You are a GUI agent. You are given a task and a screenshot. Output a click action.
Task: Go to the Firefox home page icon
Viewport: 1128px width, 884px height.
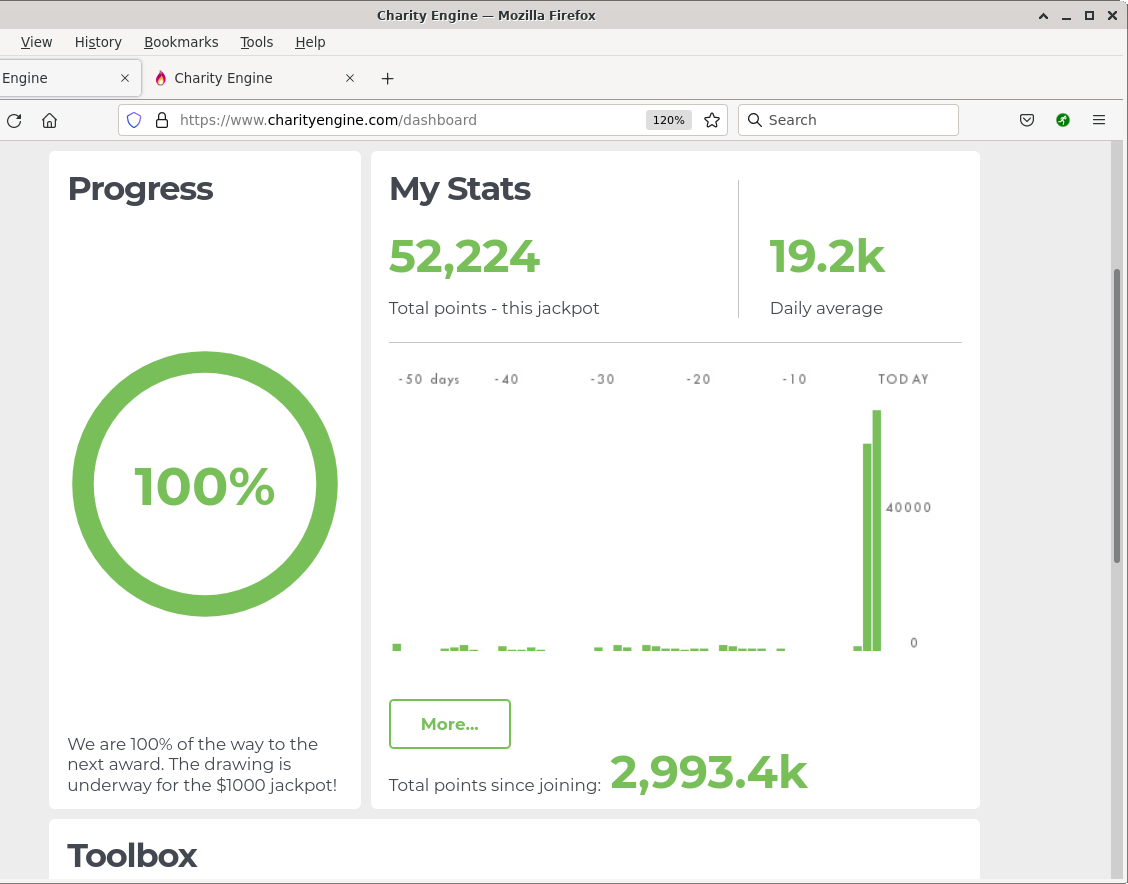(49, 120)
